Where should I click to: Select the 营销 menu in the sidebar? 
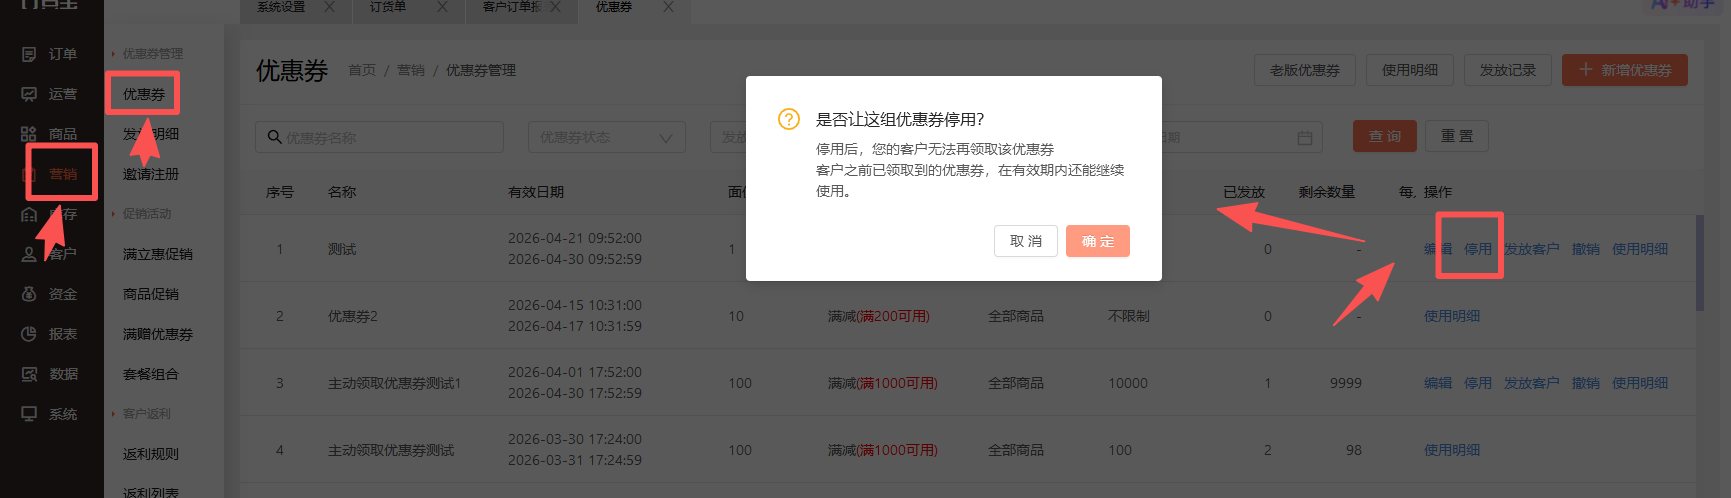[62, 174]
